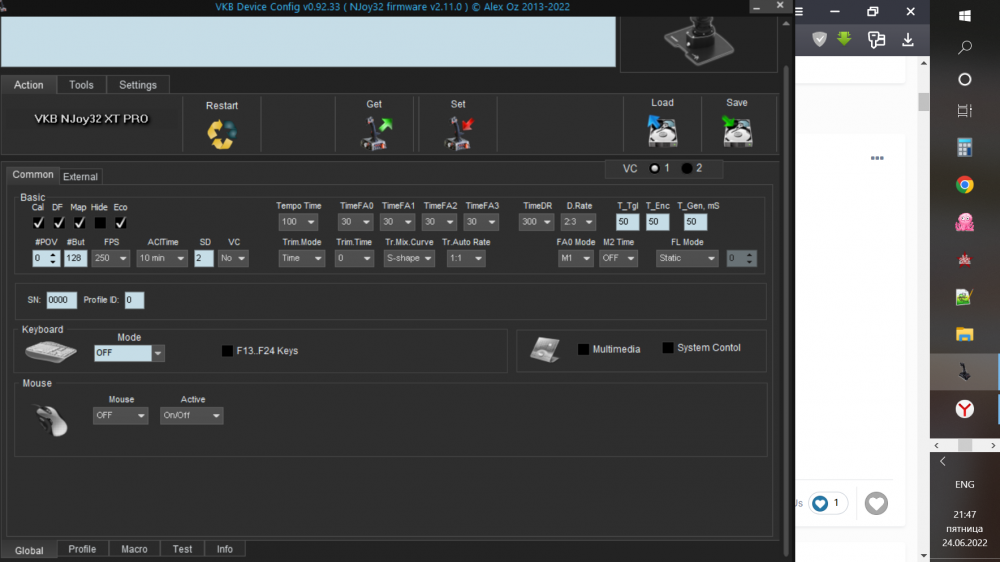This screenshot has width=1000, height=562.
Task: Launch Calculator from taskbar
Action: (x=964, y=148)
